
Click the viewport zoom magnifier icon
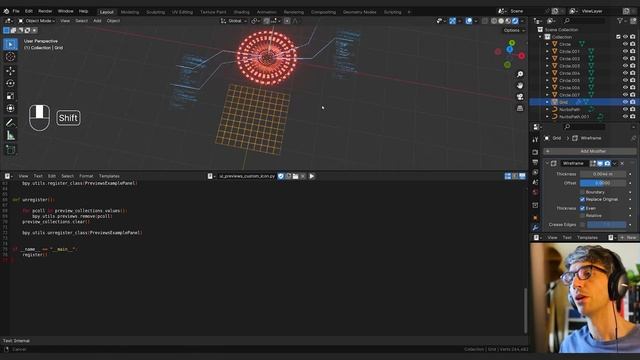520,74
